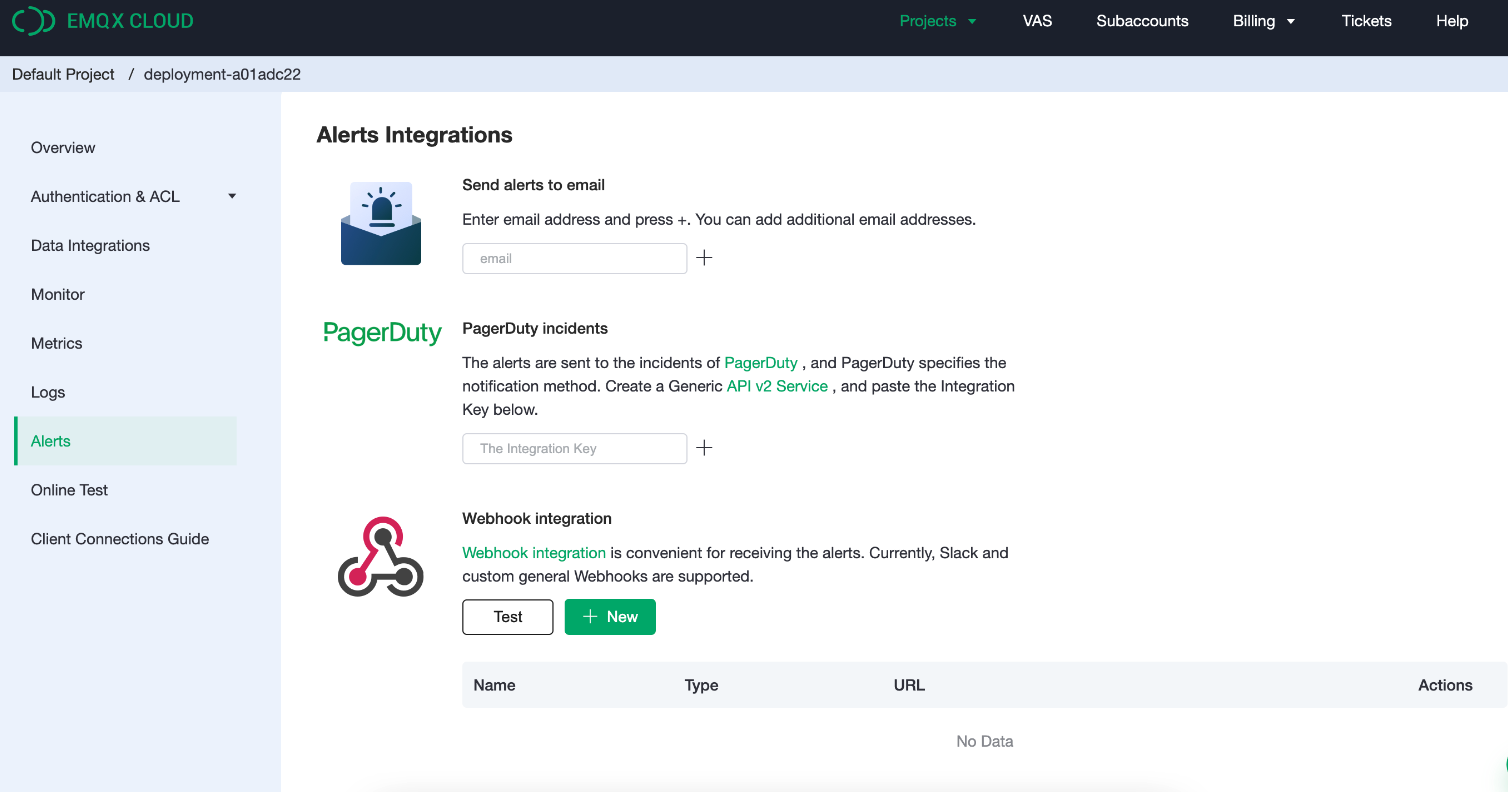Click the 'Webhook integration' section title
1508x792 pixels.
(537, 519)
